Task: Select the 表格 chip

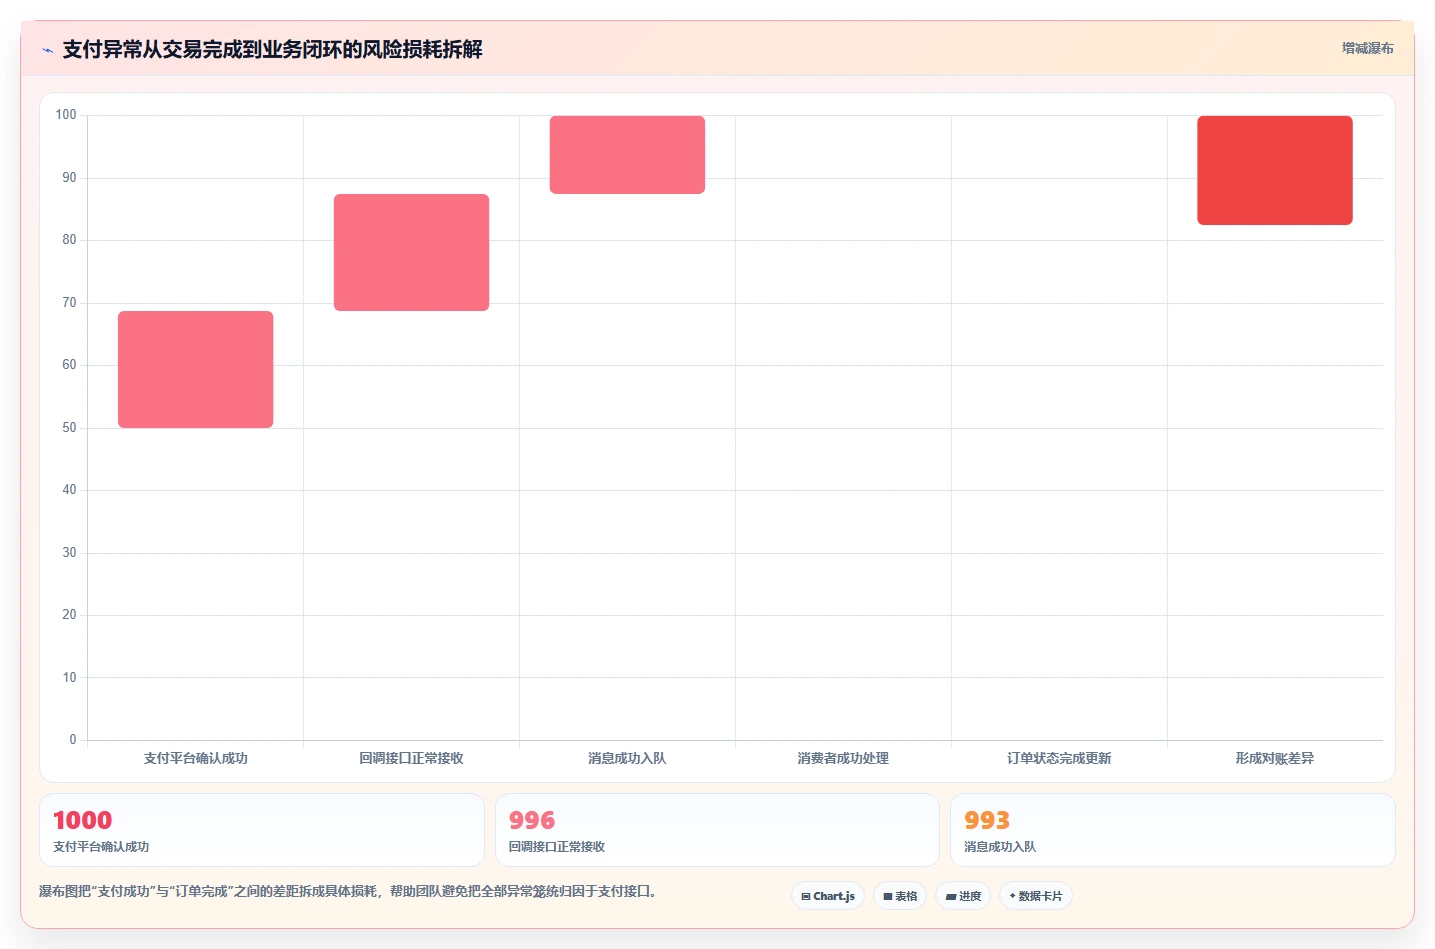Action: [x=900, y=896]
